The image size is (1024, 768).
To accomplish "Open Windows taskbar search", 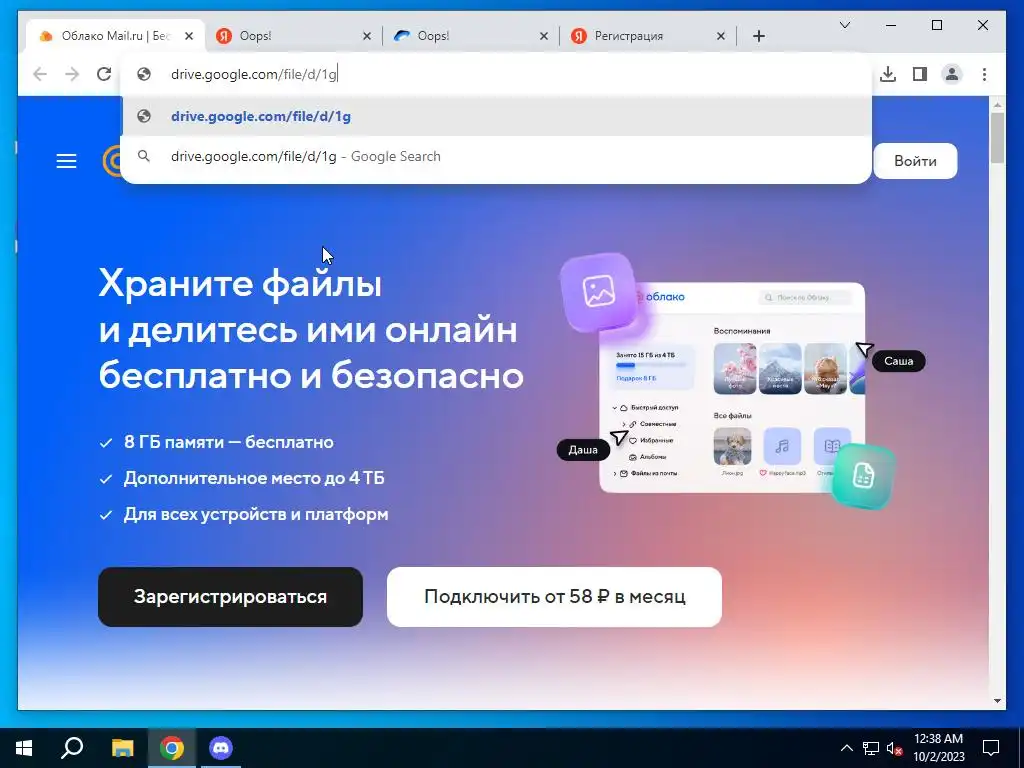I will click(72, 748).
